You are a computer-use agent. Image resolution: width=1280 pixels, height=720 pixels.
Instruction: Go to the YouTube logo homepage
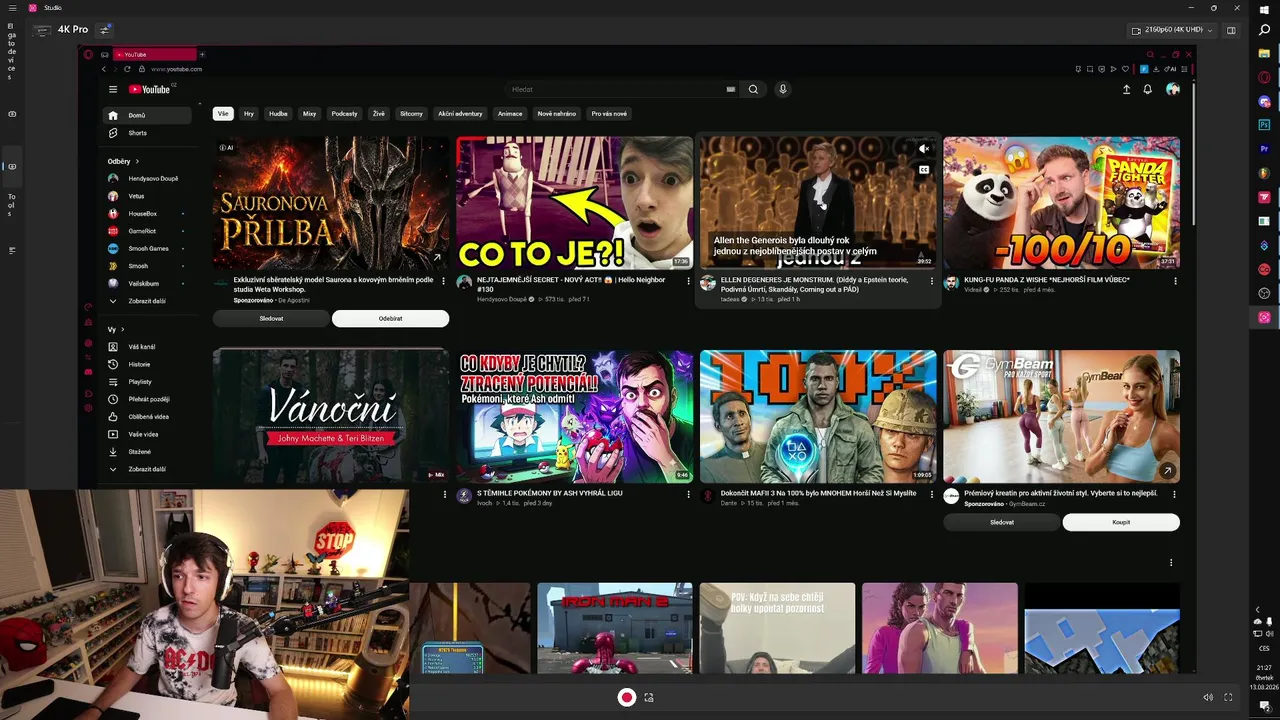(x=151, y=89)
